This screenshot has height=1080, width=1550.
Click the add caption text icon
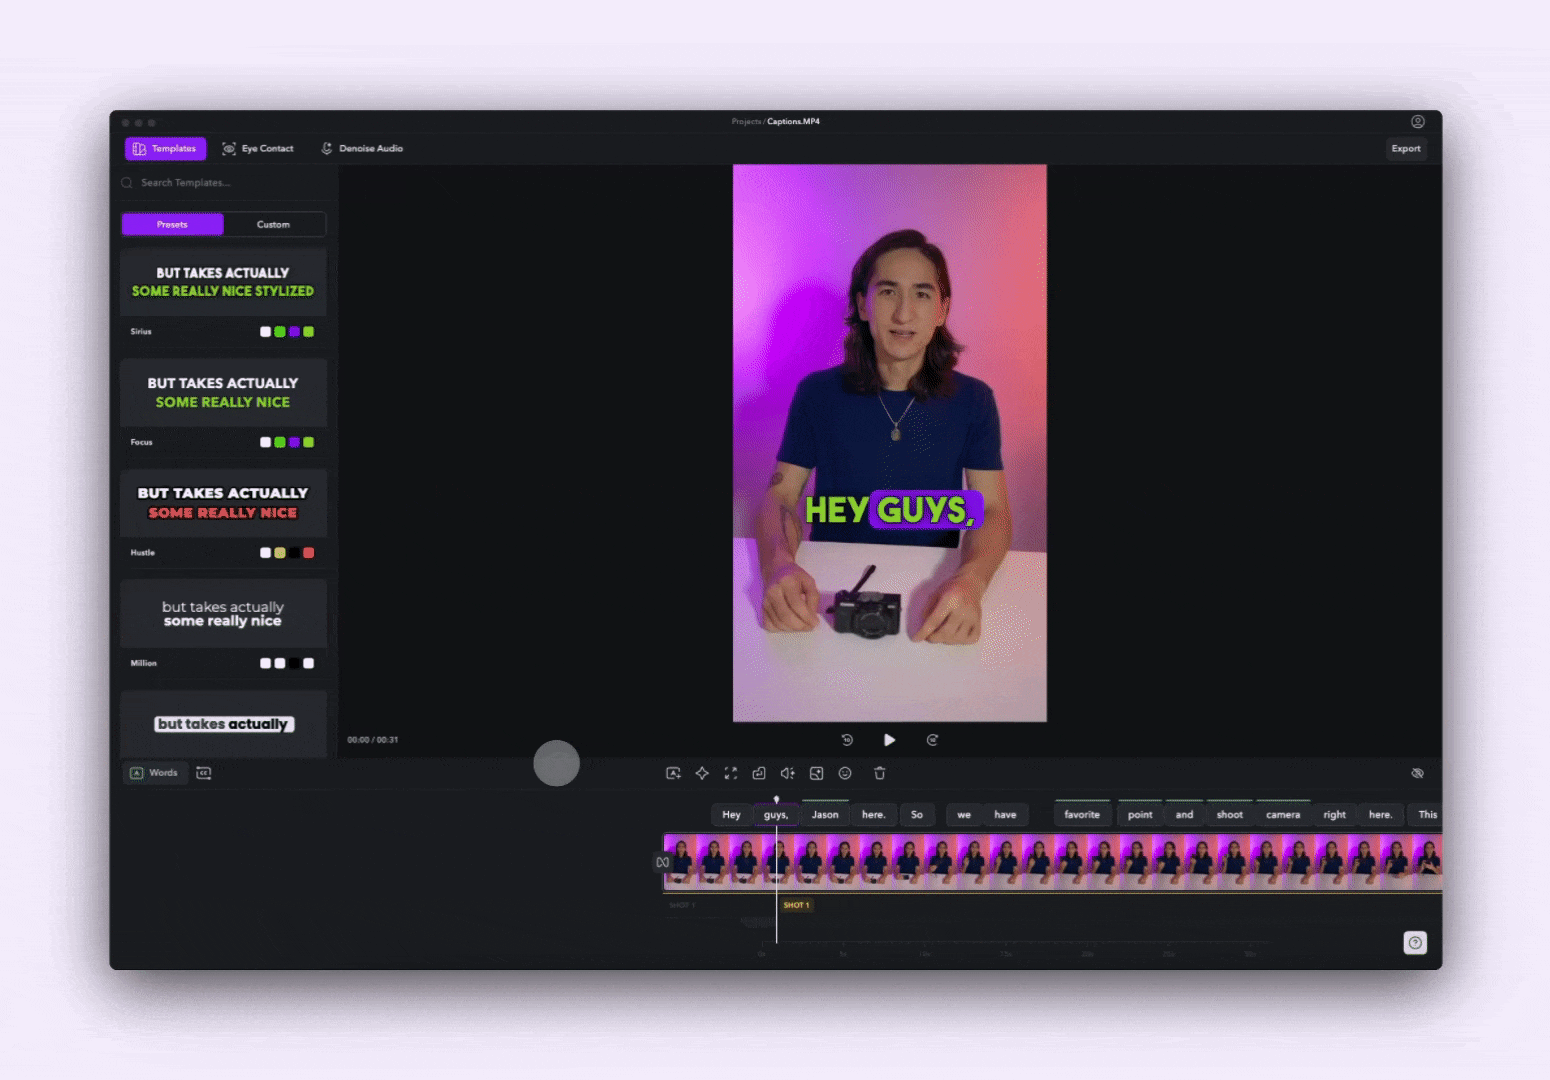(673, 773)
